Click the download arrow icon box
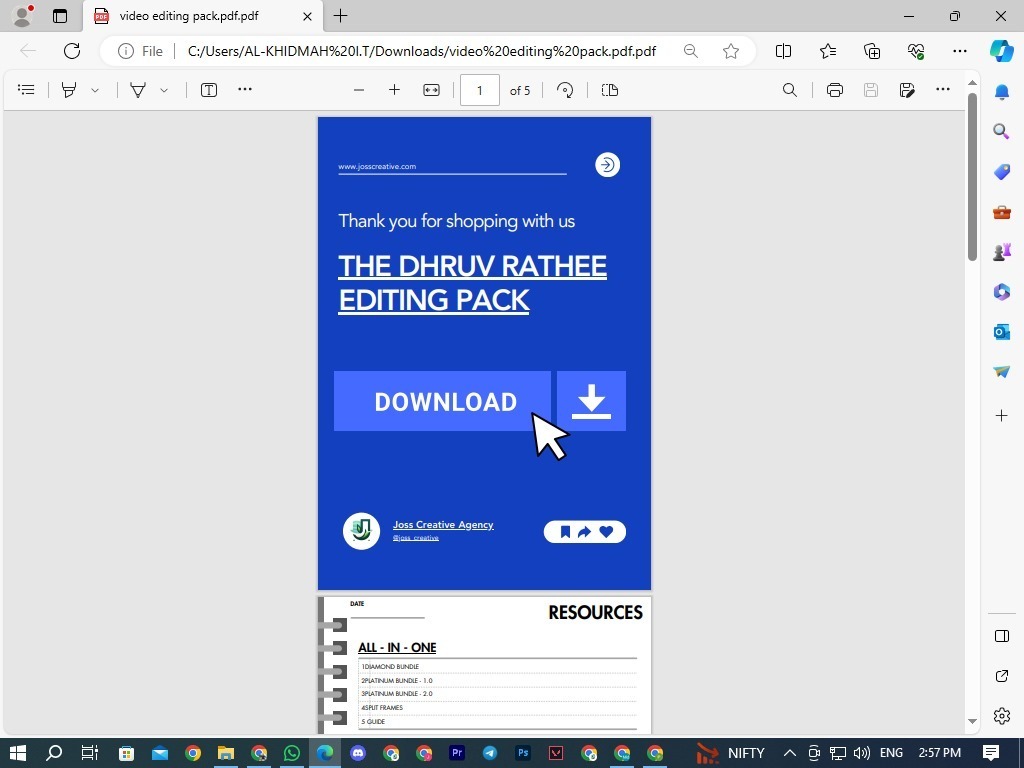The width and height of the screenshot is (1024, 768). click(x=592, y=401)
